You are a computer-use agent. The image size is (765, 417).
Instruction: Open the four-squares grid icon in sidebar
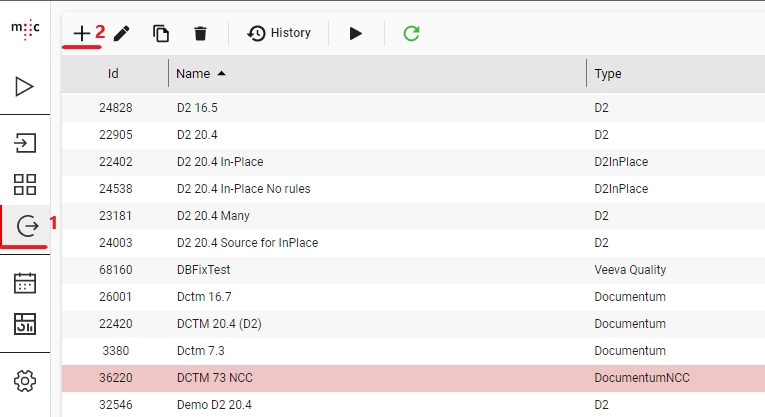click(x=25, y=184)
